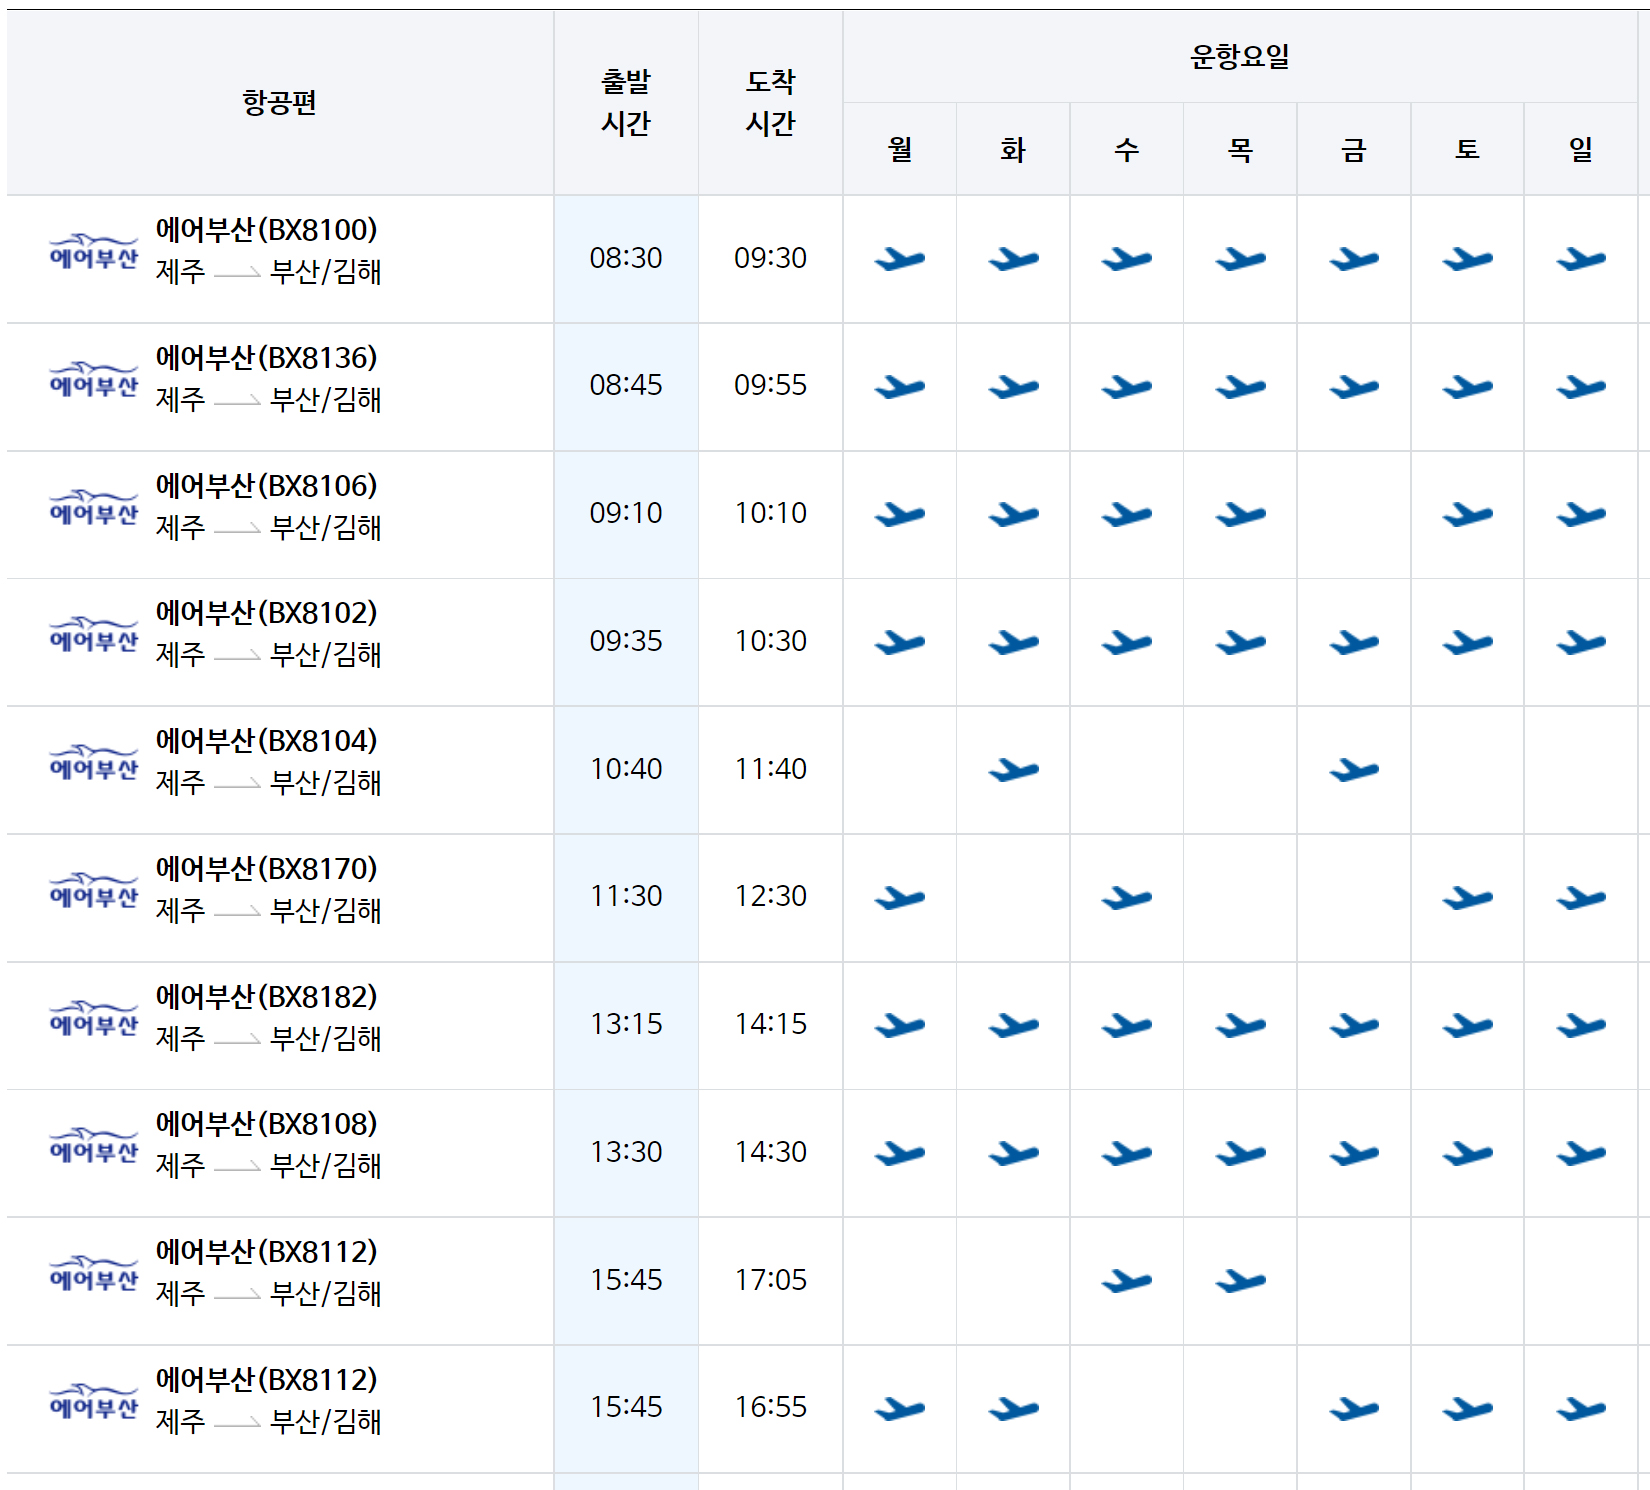Click flight name 에어부산(BX8102)
The image size is (1650, 1490).
pos(267,613)
